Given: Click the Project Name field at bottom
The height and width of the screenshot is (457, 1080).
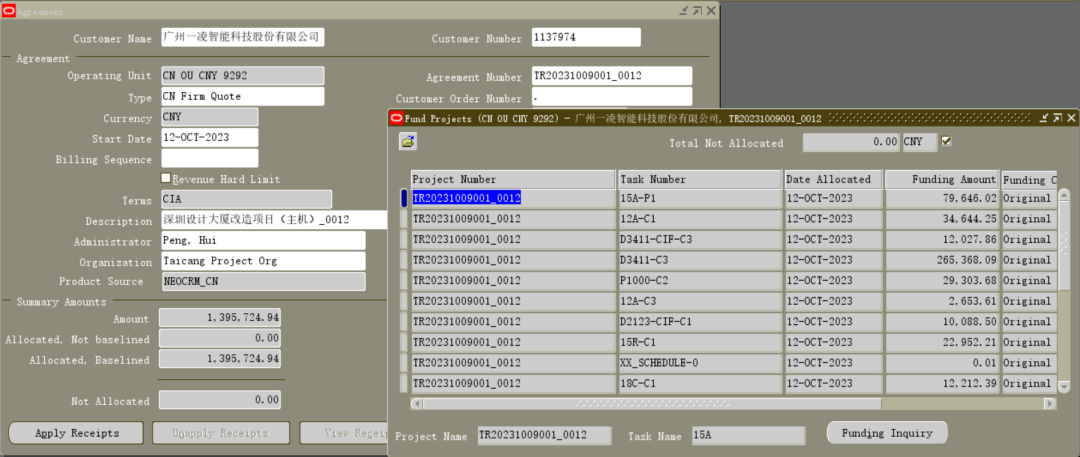Looking at the screenshot, I should (545, 435).
